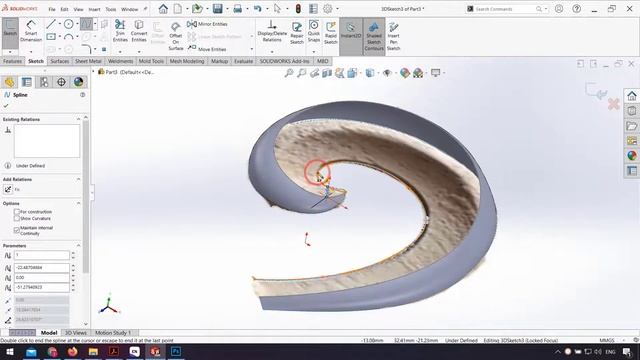This screenshot has height=360, width=640.
Task: Enable the For construction checkbox
Action: [x=17, y=212]
